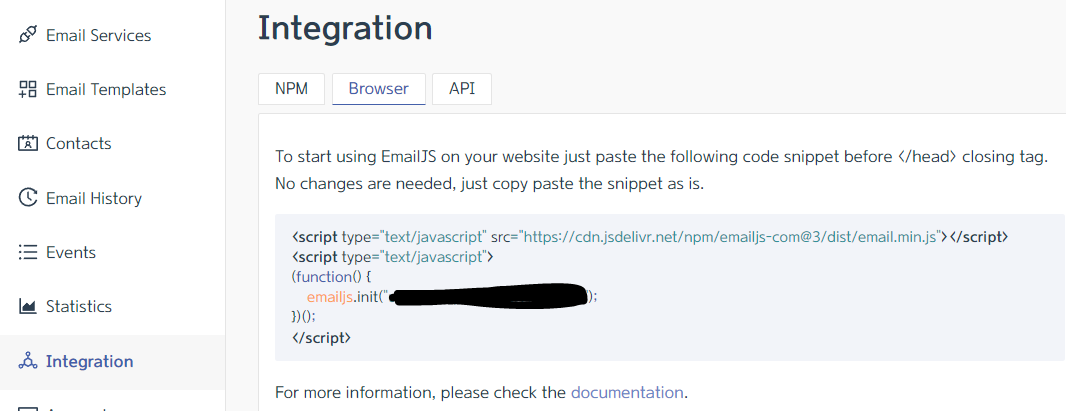
Task: Open the documentation link
Action: coord(627,392)
